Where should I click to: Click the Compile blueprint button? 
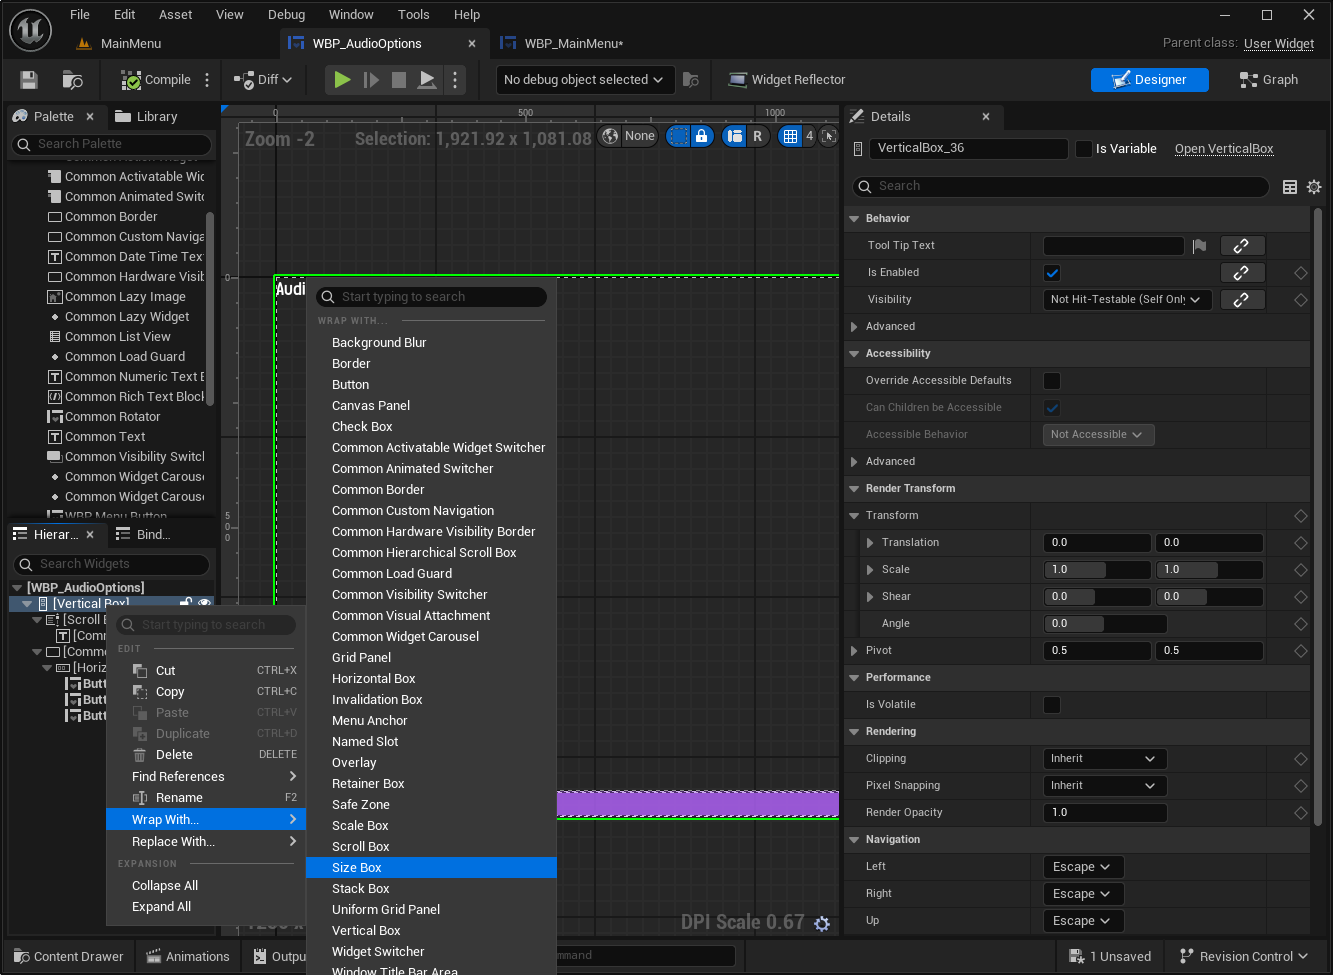[x=156, y=80]
